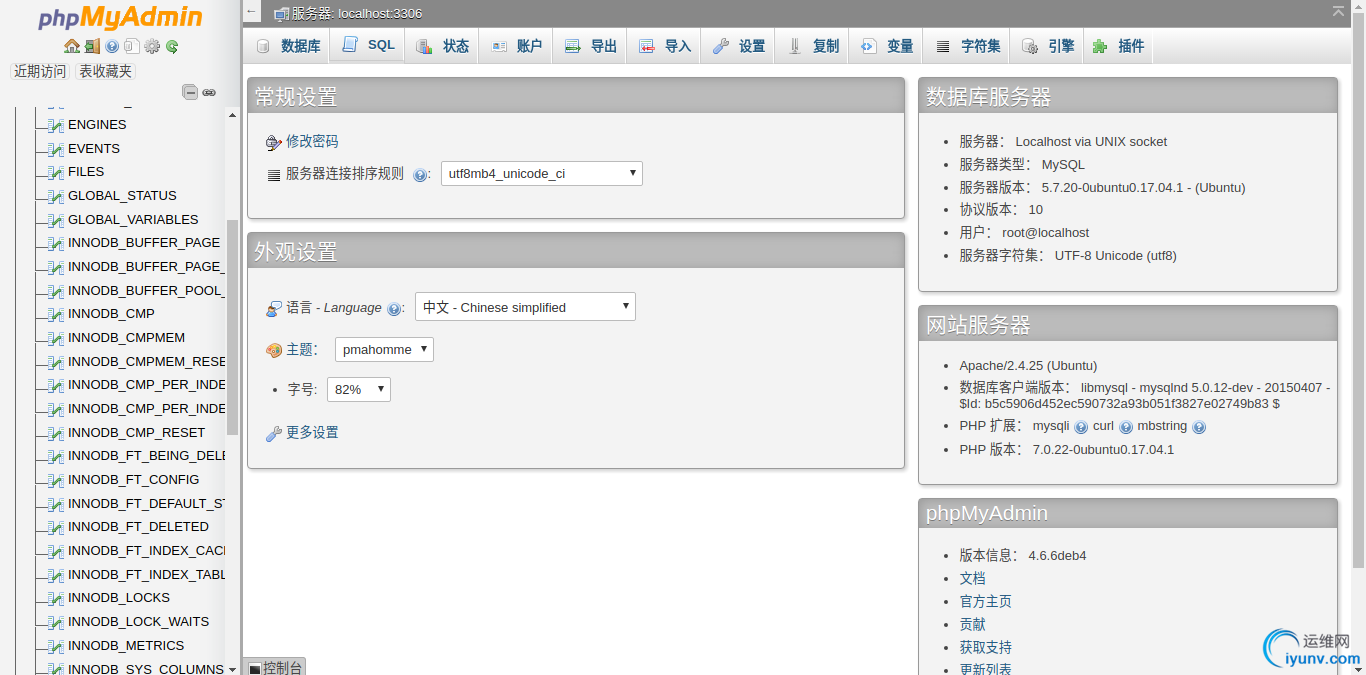Viewport: 1366px width, 675px height.
Task: Open the 控制台 console bar
Action: [275, 667]
